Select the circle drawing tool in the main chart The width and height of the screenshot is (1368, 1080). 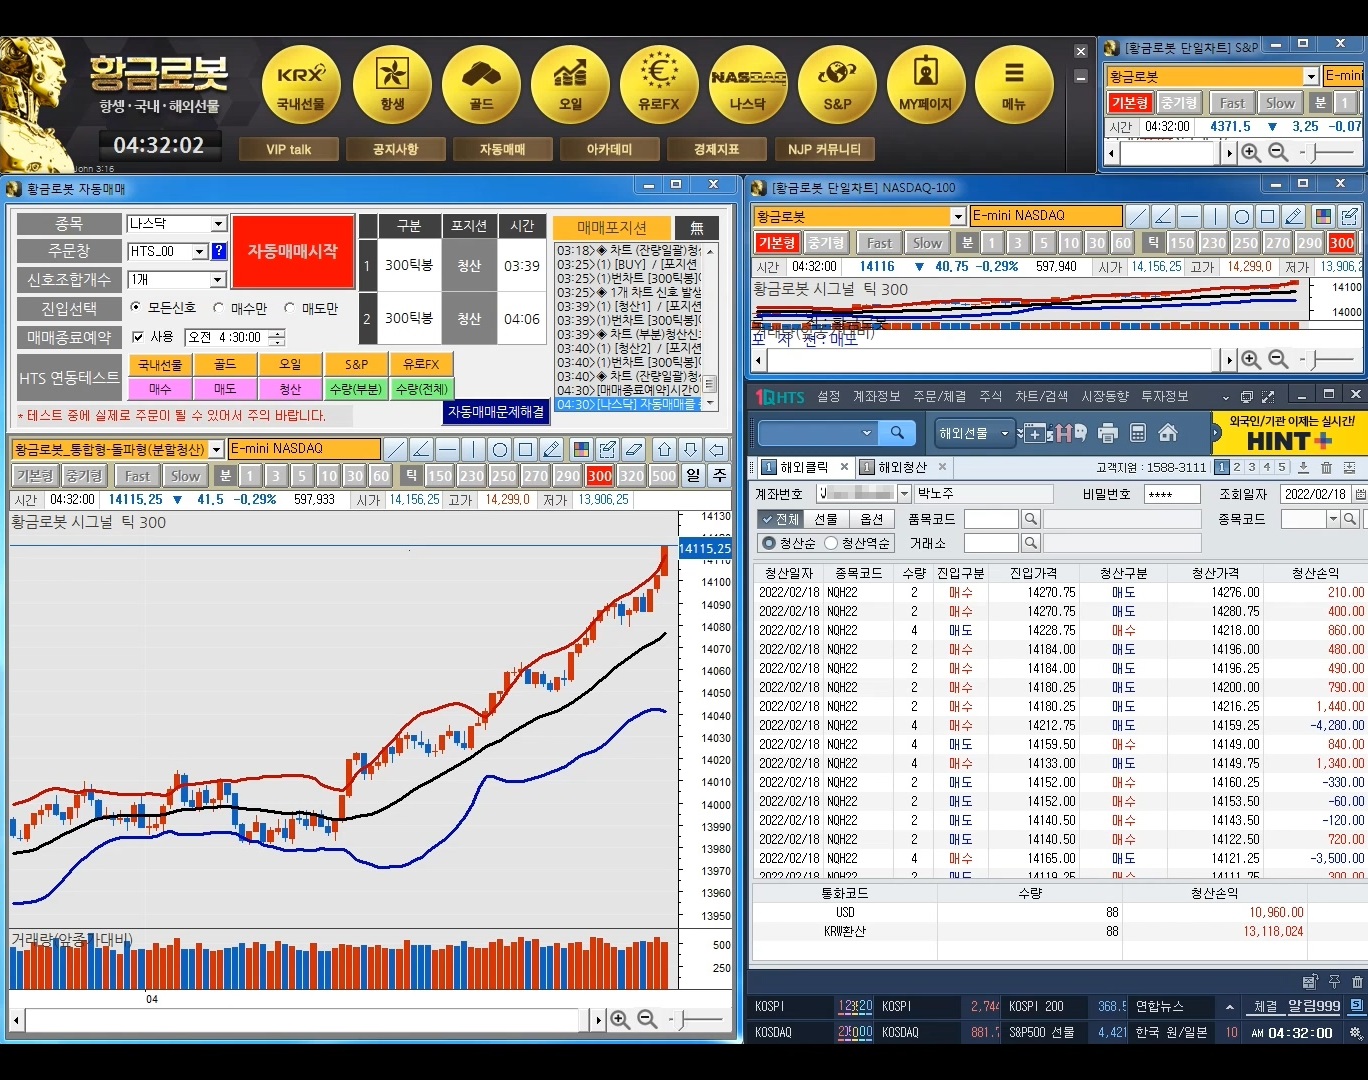pos(500,449)
